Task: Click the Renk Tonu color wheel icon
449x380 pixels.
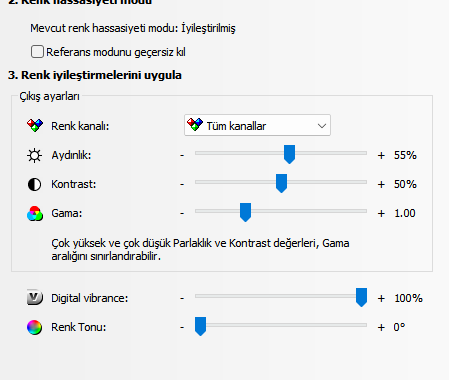Action: (34, 327)
